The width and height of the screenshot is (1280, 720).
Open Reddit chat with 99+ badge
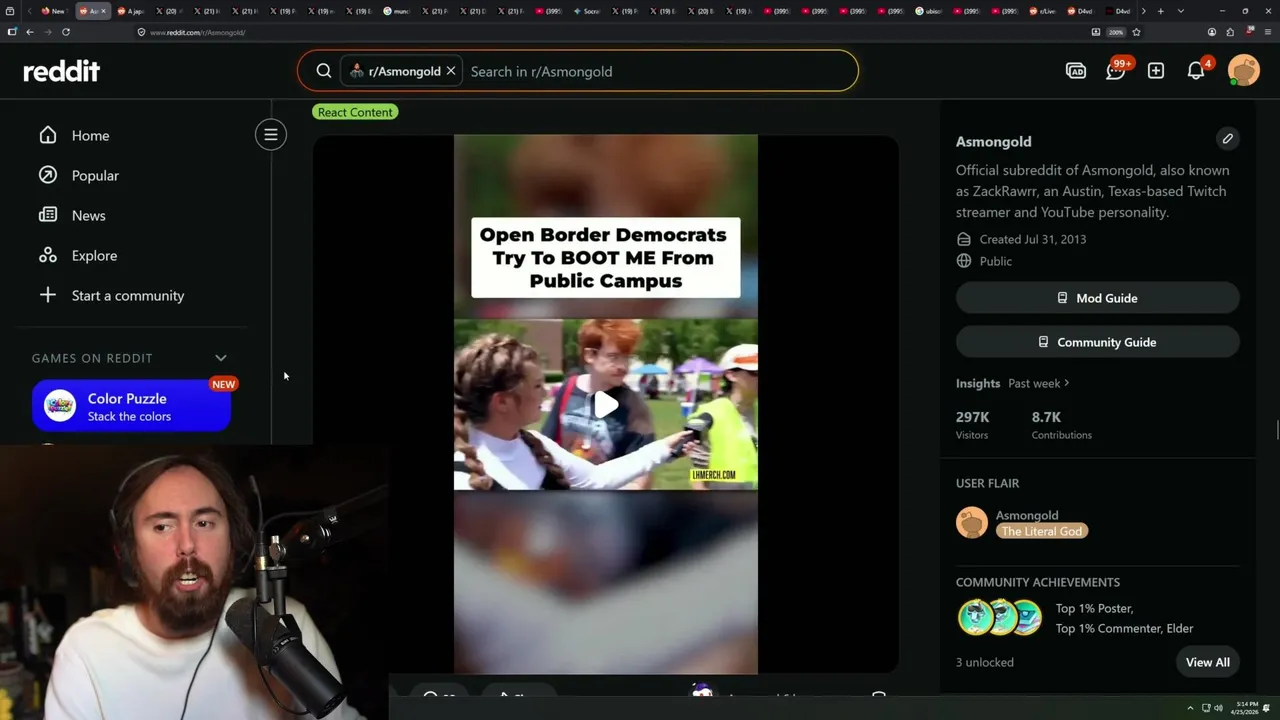click(1116, 70)
